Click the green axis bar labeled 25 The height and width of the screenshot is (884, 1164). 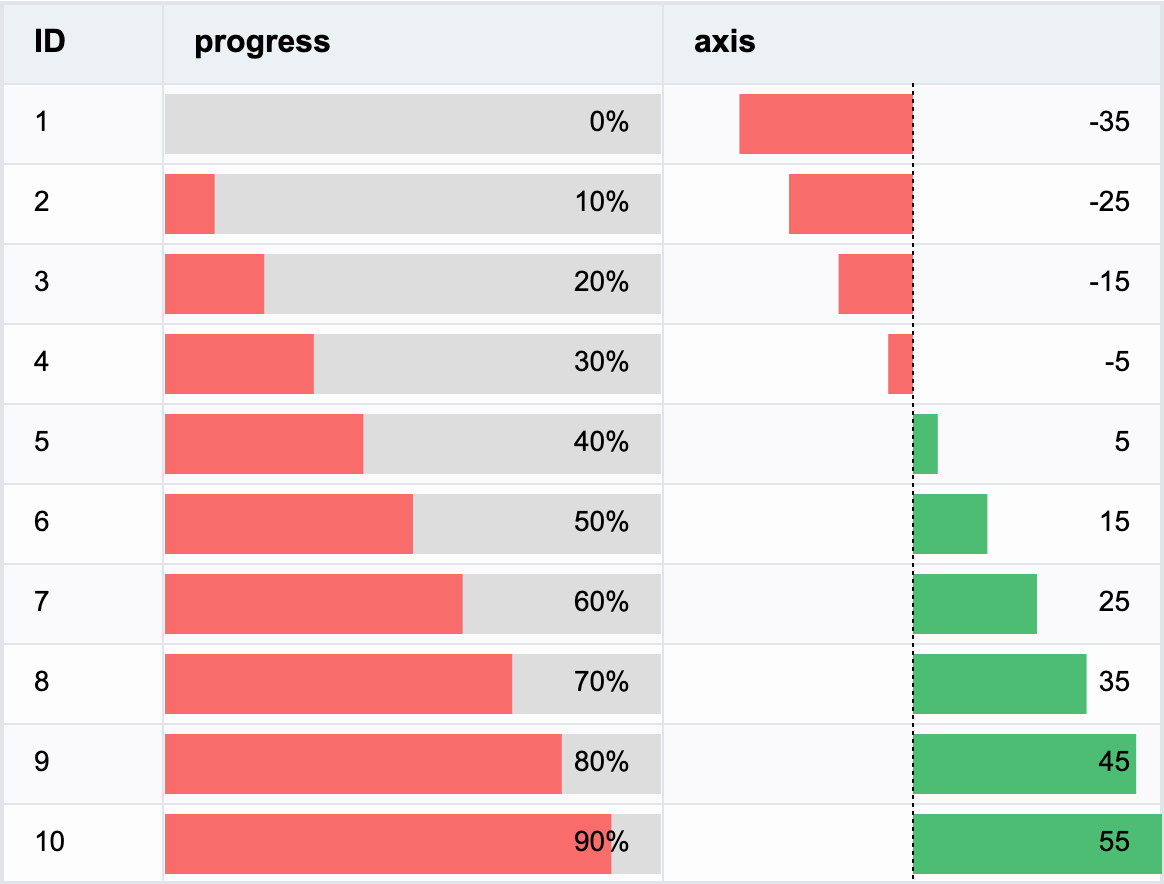pyautogui.click(x=975, y=604)
